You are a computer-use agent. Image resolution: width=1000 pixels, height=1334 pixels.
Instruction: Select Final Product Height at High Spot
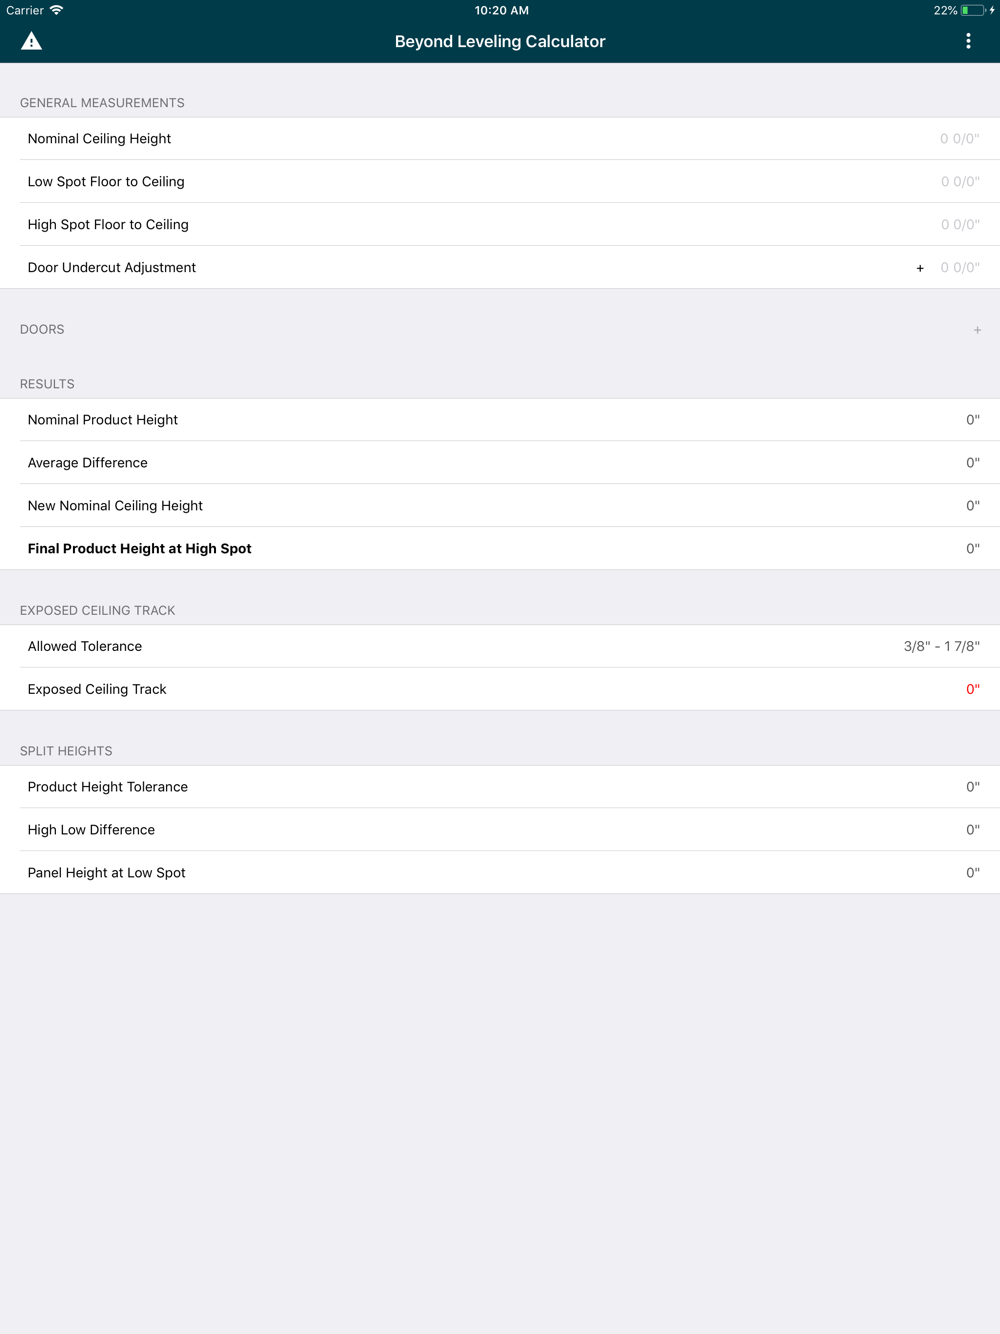[500, 549]
